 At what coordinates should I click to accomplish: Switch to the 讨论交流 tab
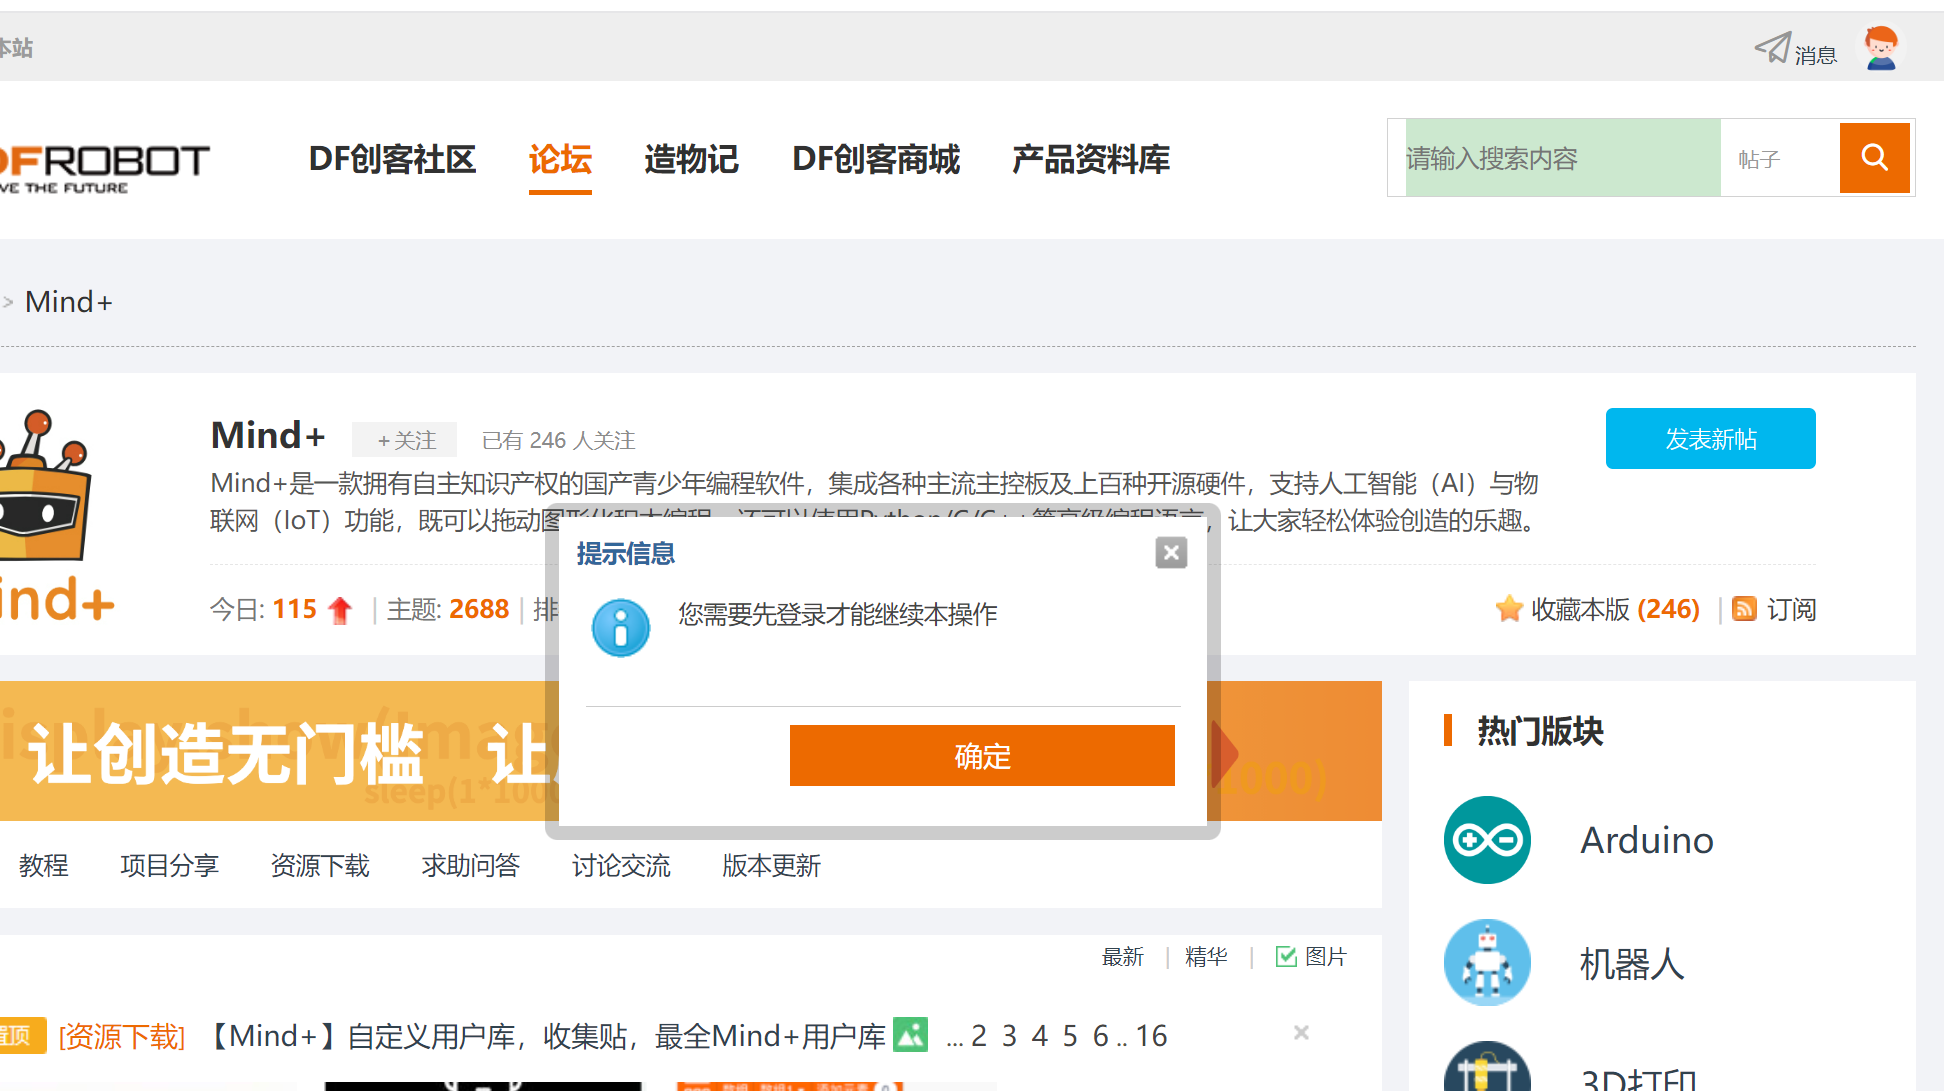click(x=621, y=865)
